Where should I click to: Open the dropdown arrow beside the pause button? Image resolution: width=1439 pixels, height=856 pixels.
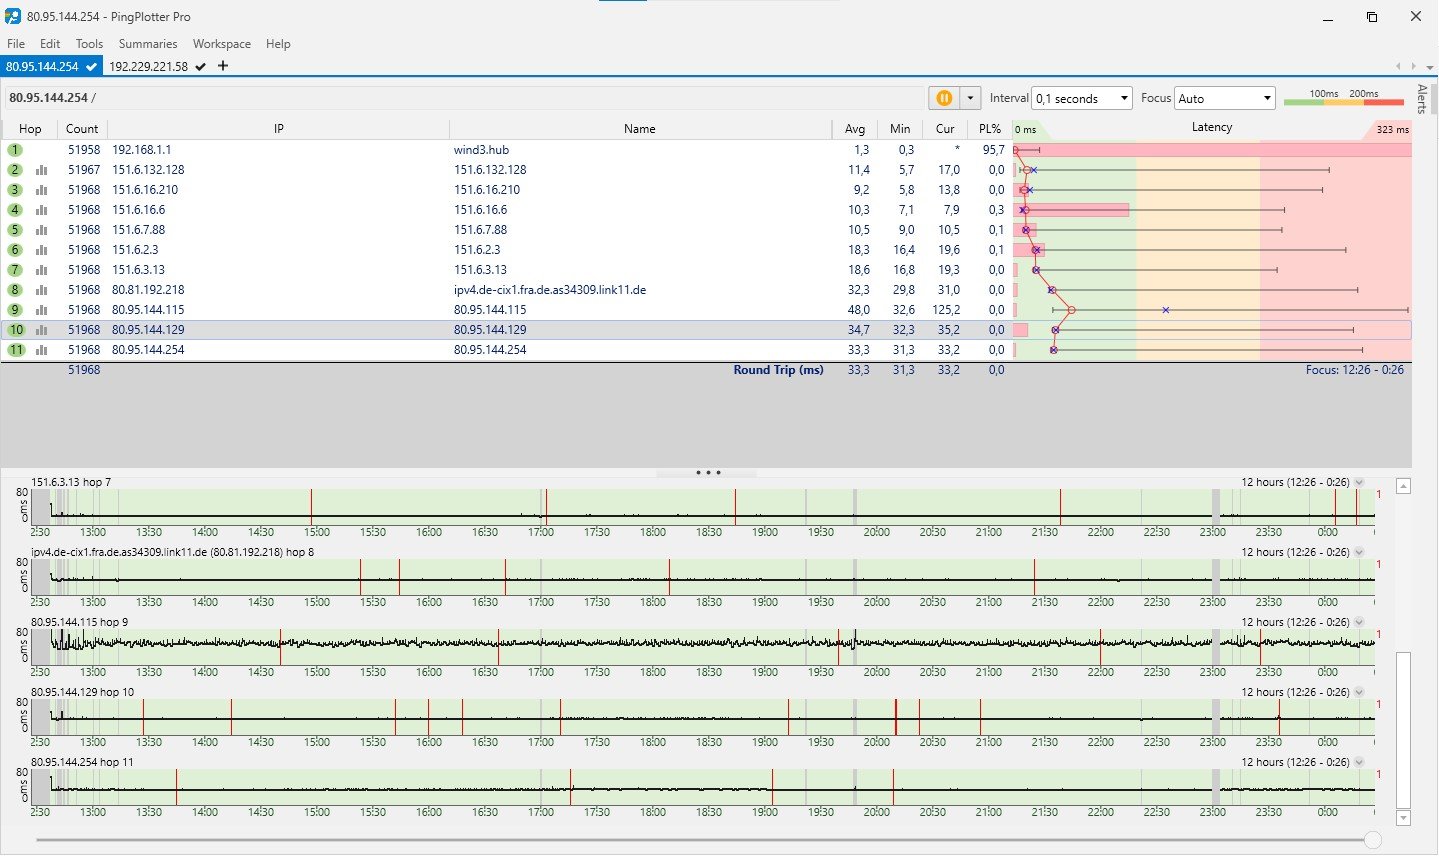(x=969, y=98)
